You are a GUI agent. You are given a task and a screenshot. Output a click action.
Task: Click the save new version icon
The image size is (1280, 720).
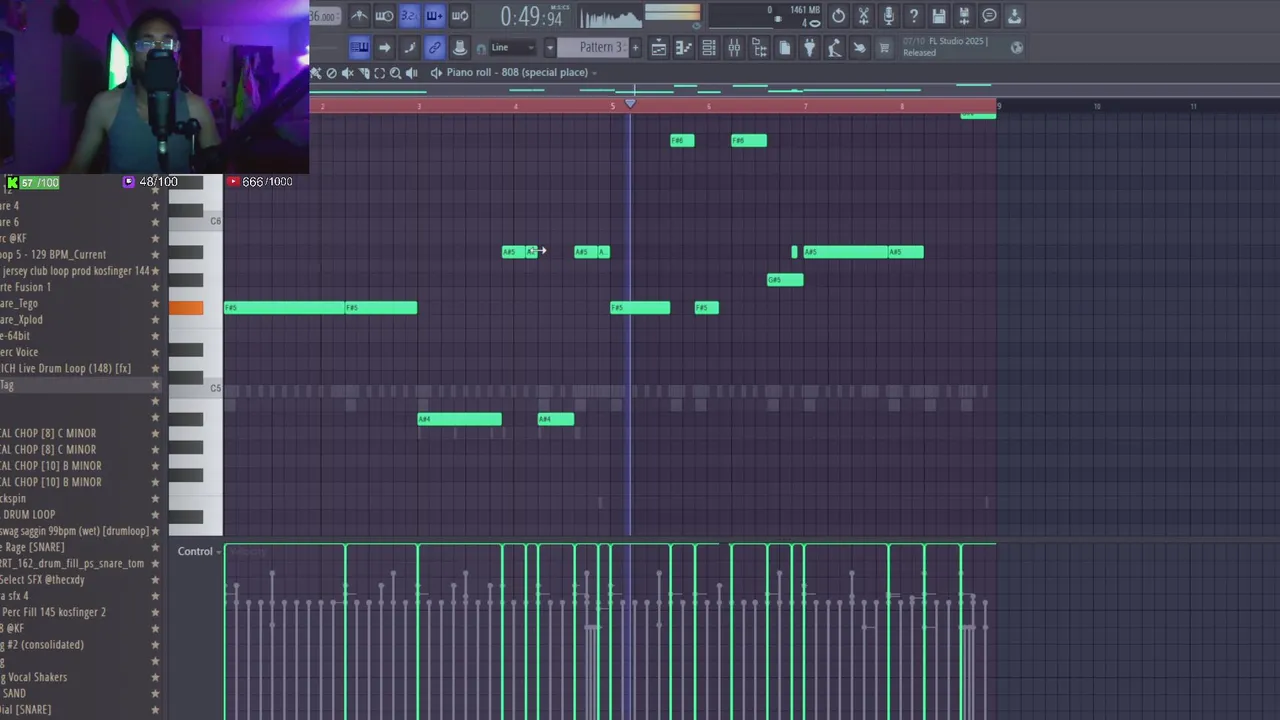[x=963, y=16]
